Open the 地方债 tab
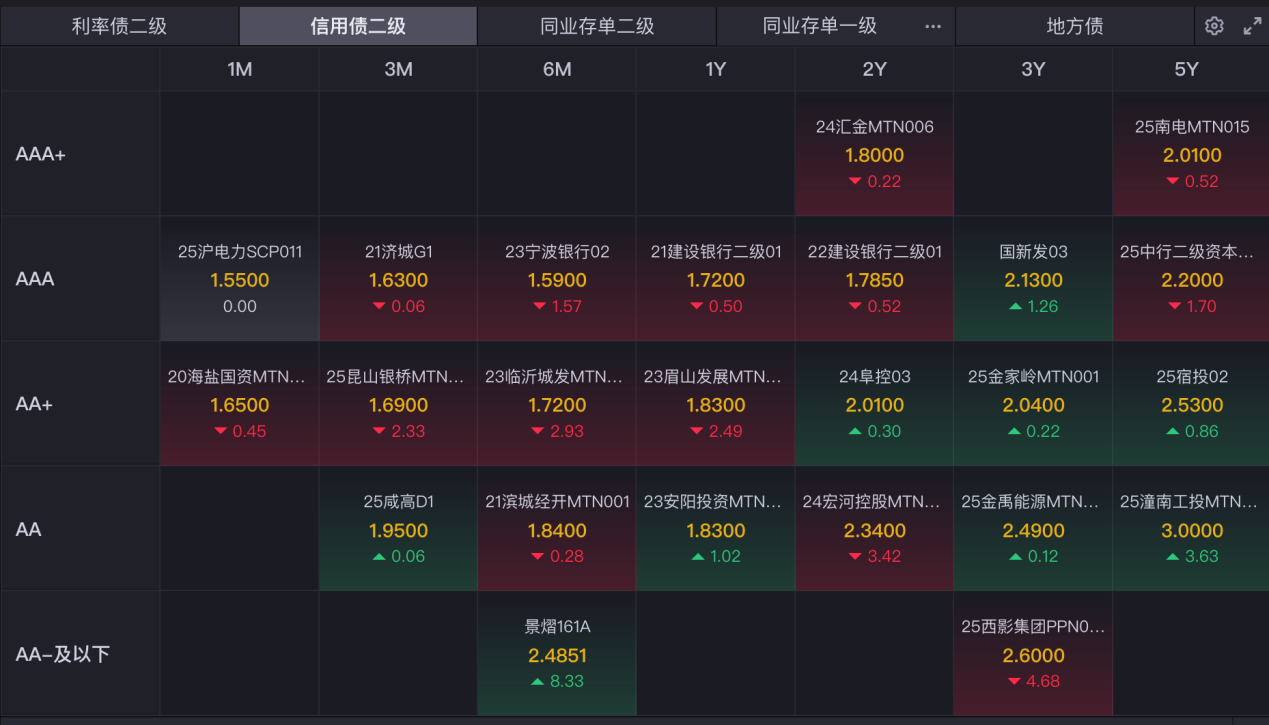The height and width of the screenshot is (725, 1269). pos(1074,26)
